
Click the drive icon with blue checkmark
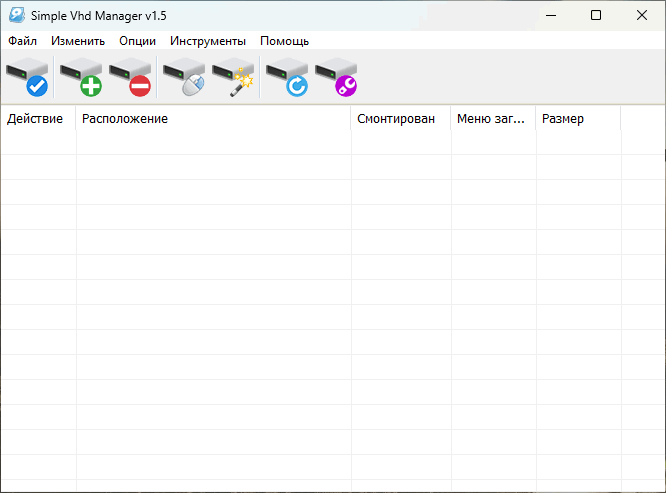pos(27,78)
